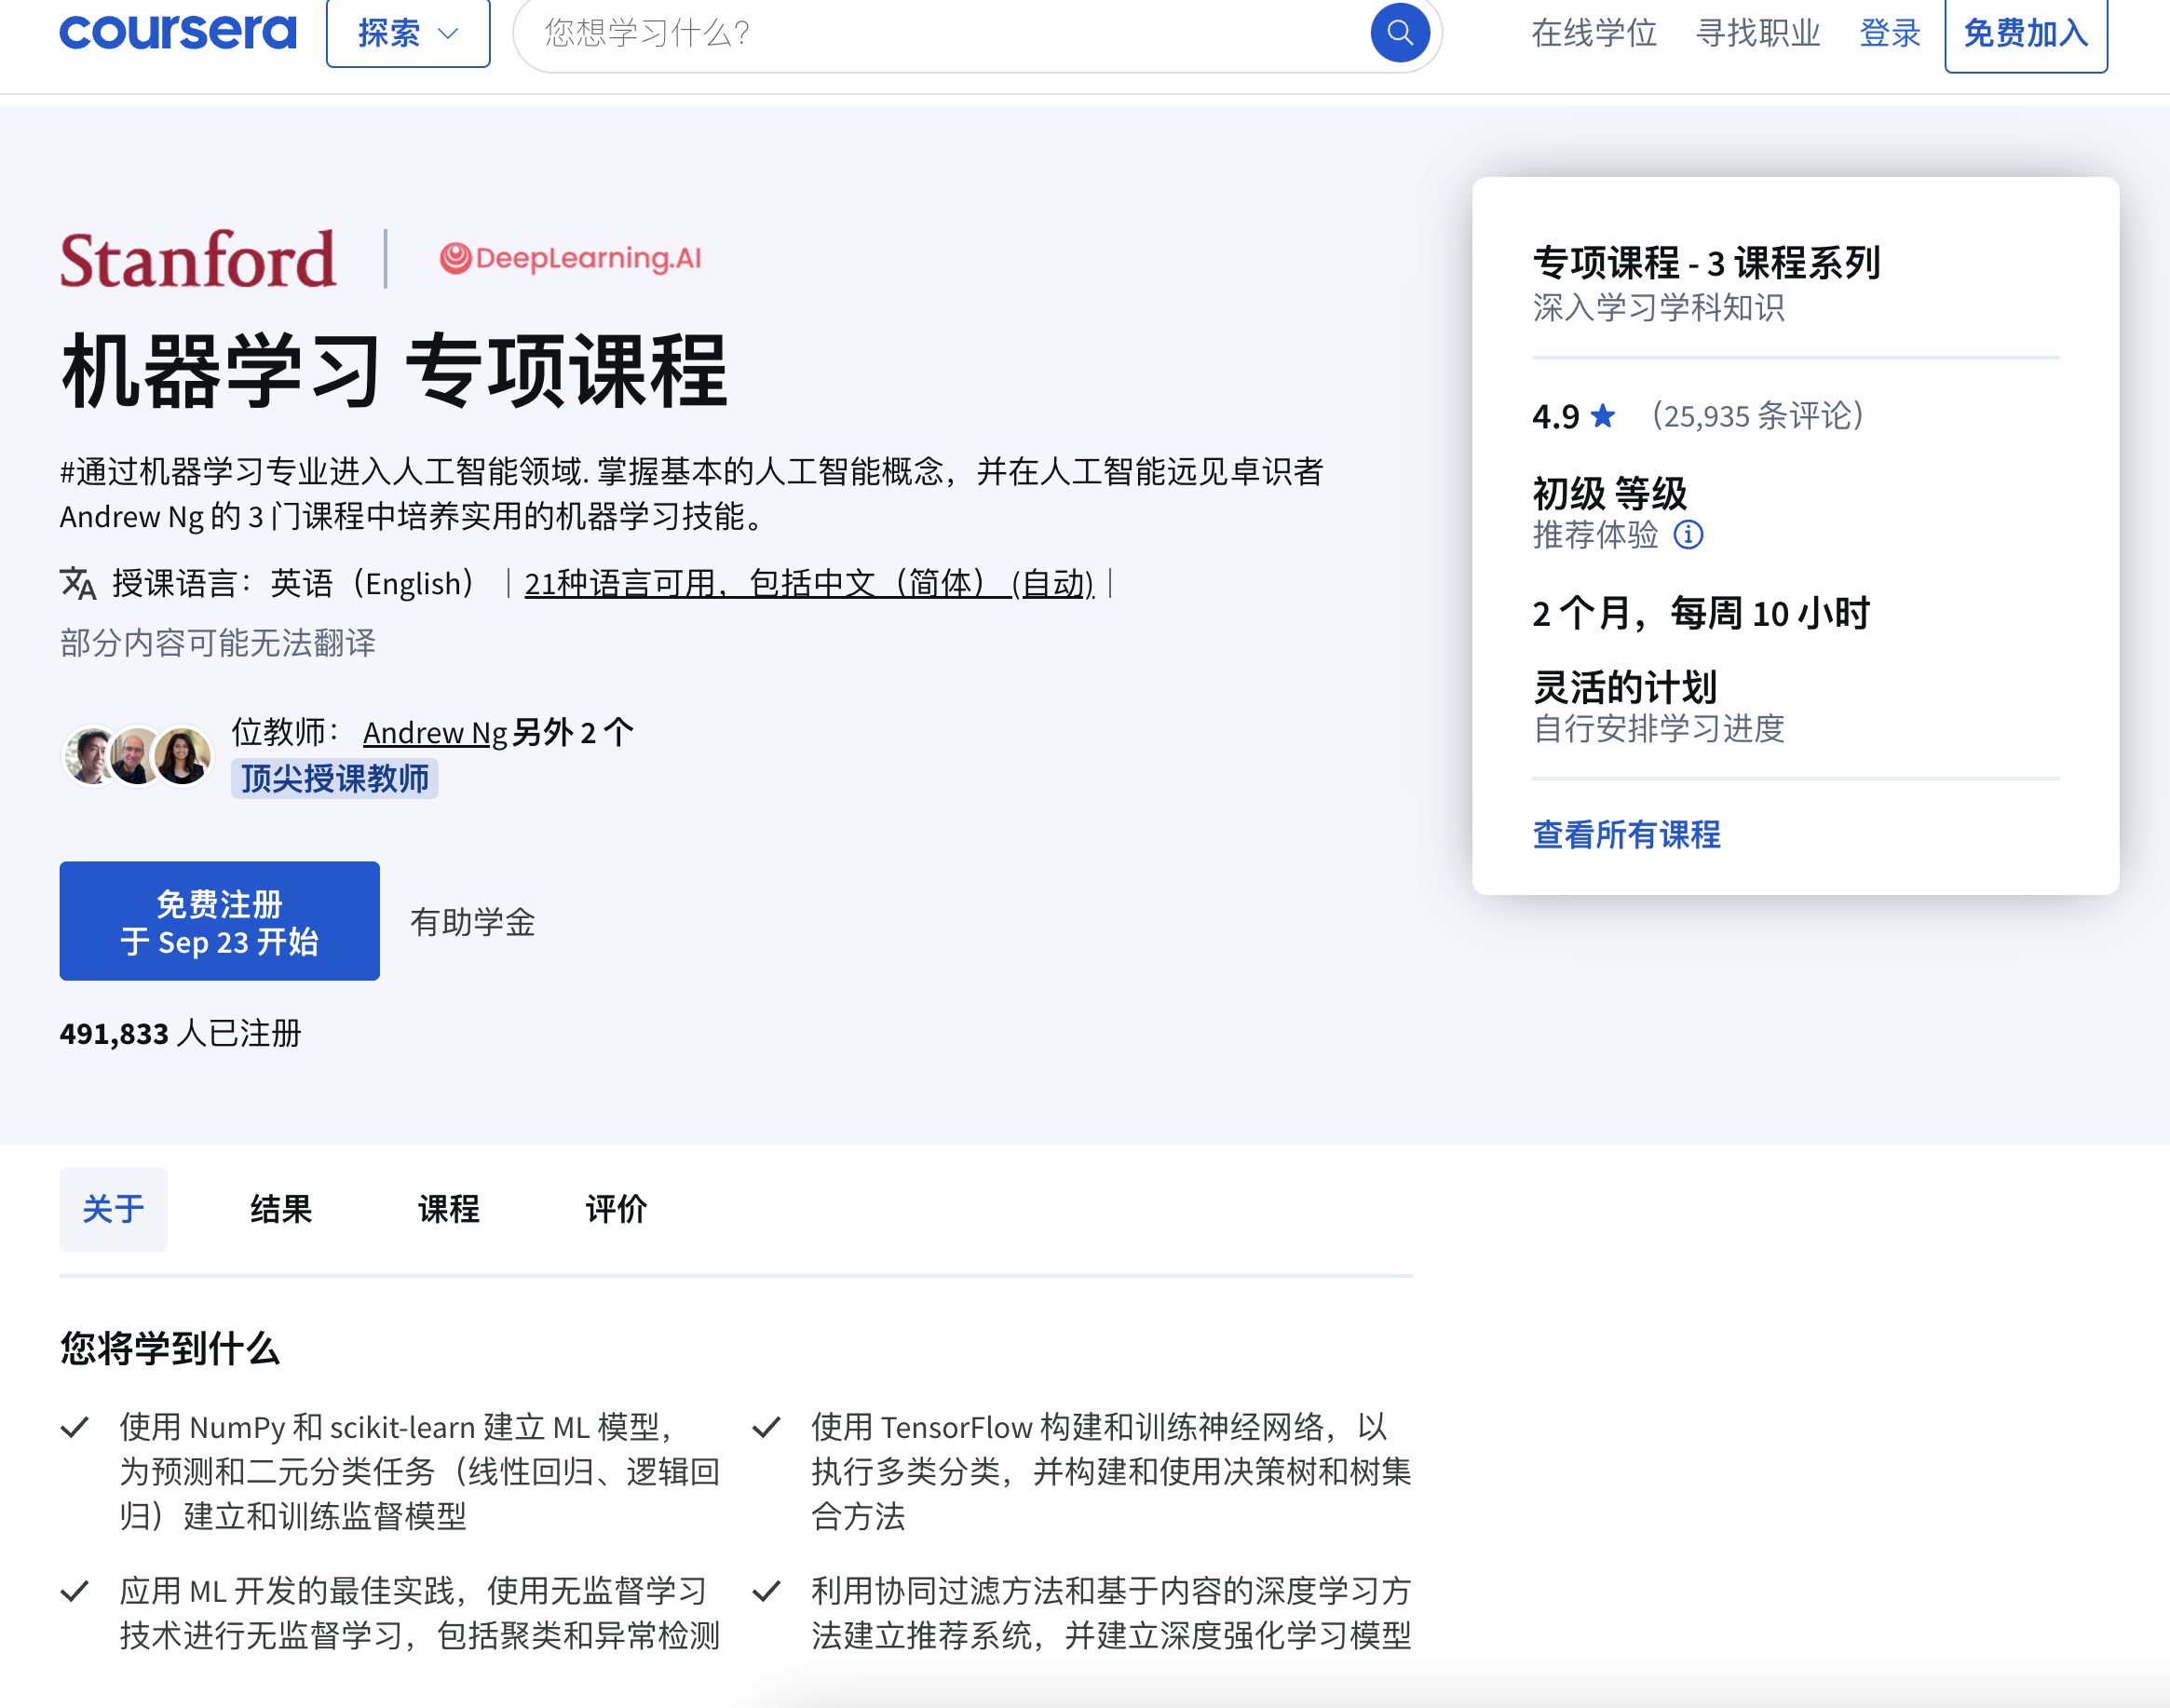This screenshot has height=1708, width=2170.
Task: Click the 顶尖授课教师 badge
Action: coord(335,778)
